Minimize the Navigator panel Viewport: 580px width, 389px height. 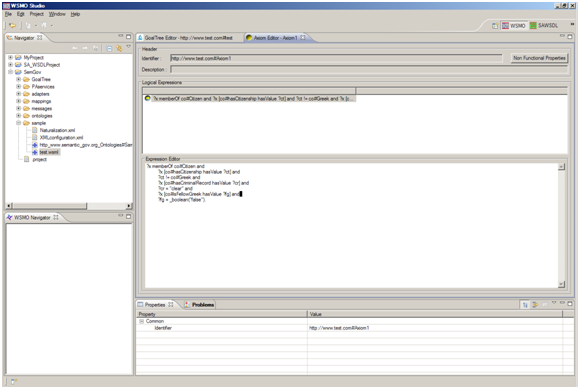pos(121,36)
